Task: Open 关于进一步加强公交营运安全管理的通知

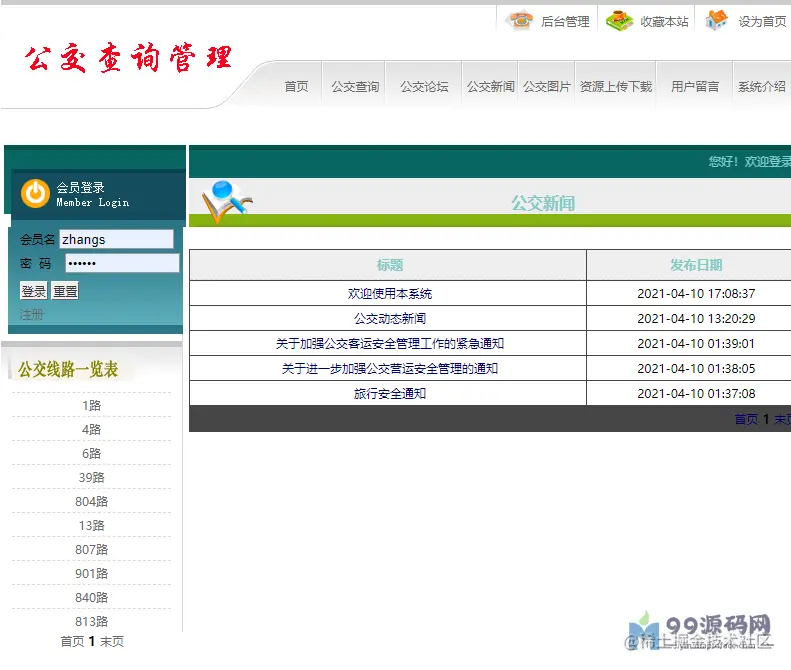Action: click(x=389, y=369)
